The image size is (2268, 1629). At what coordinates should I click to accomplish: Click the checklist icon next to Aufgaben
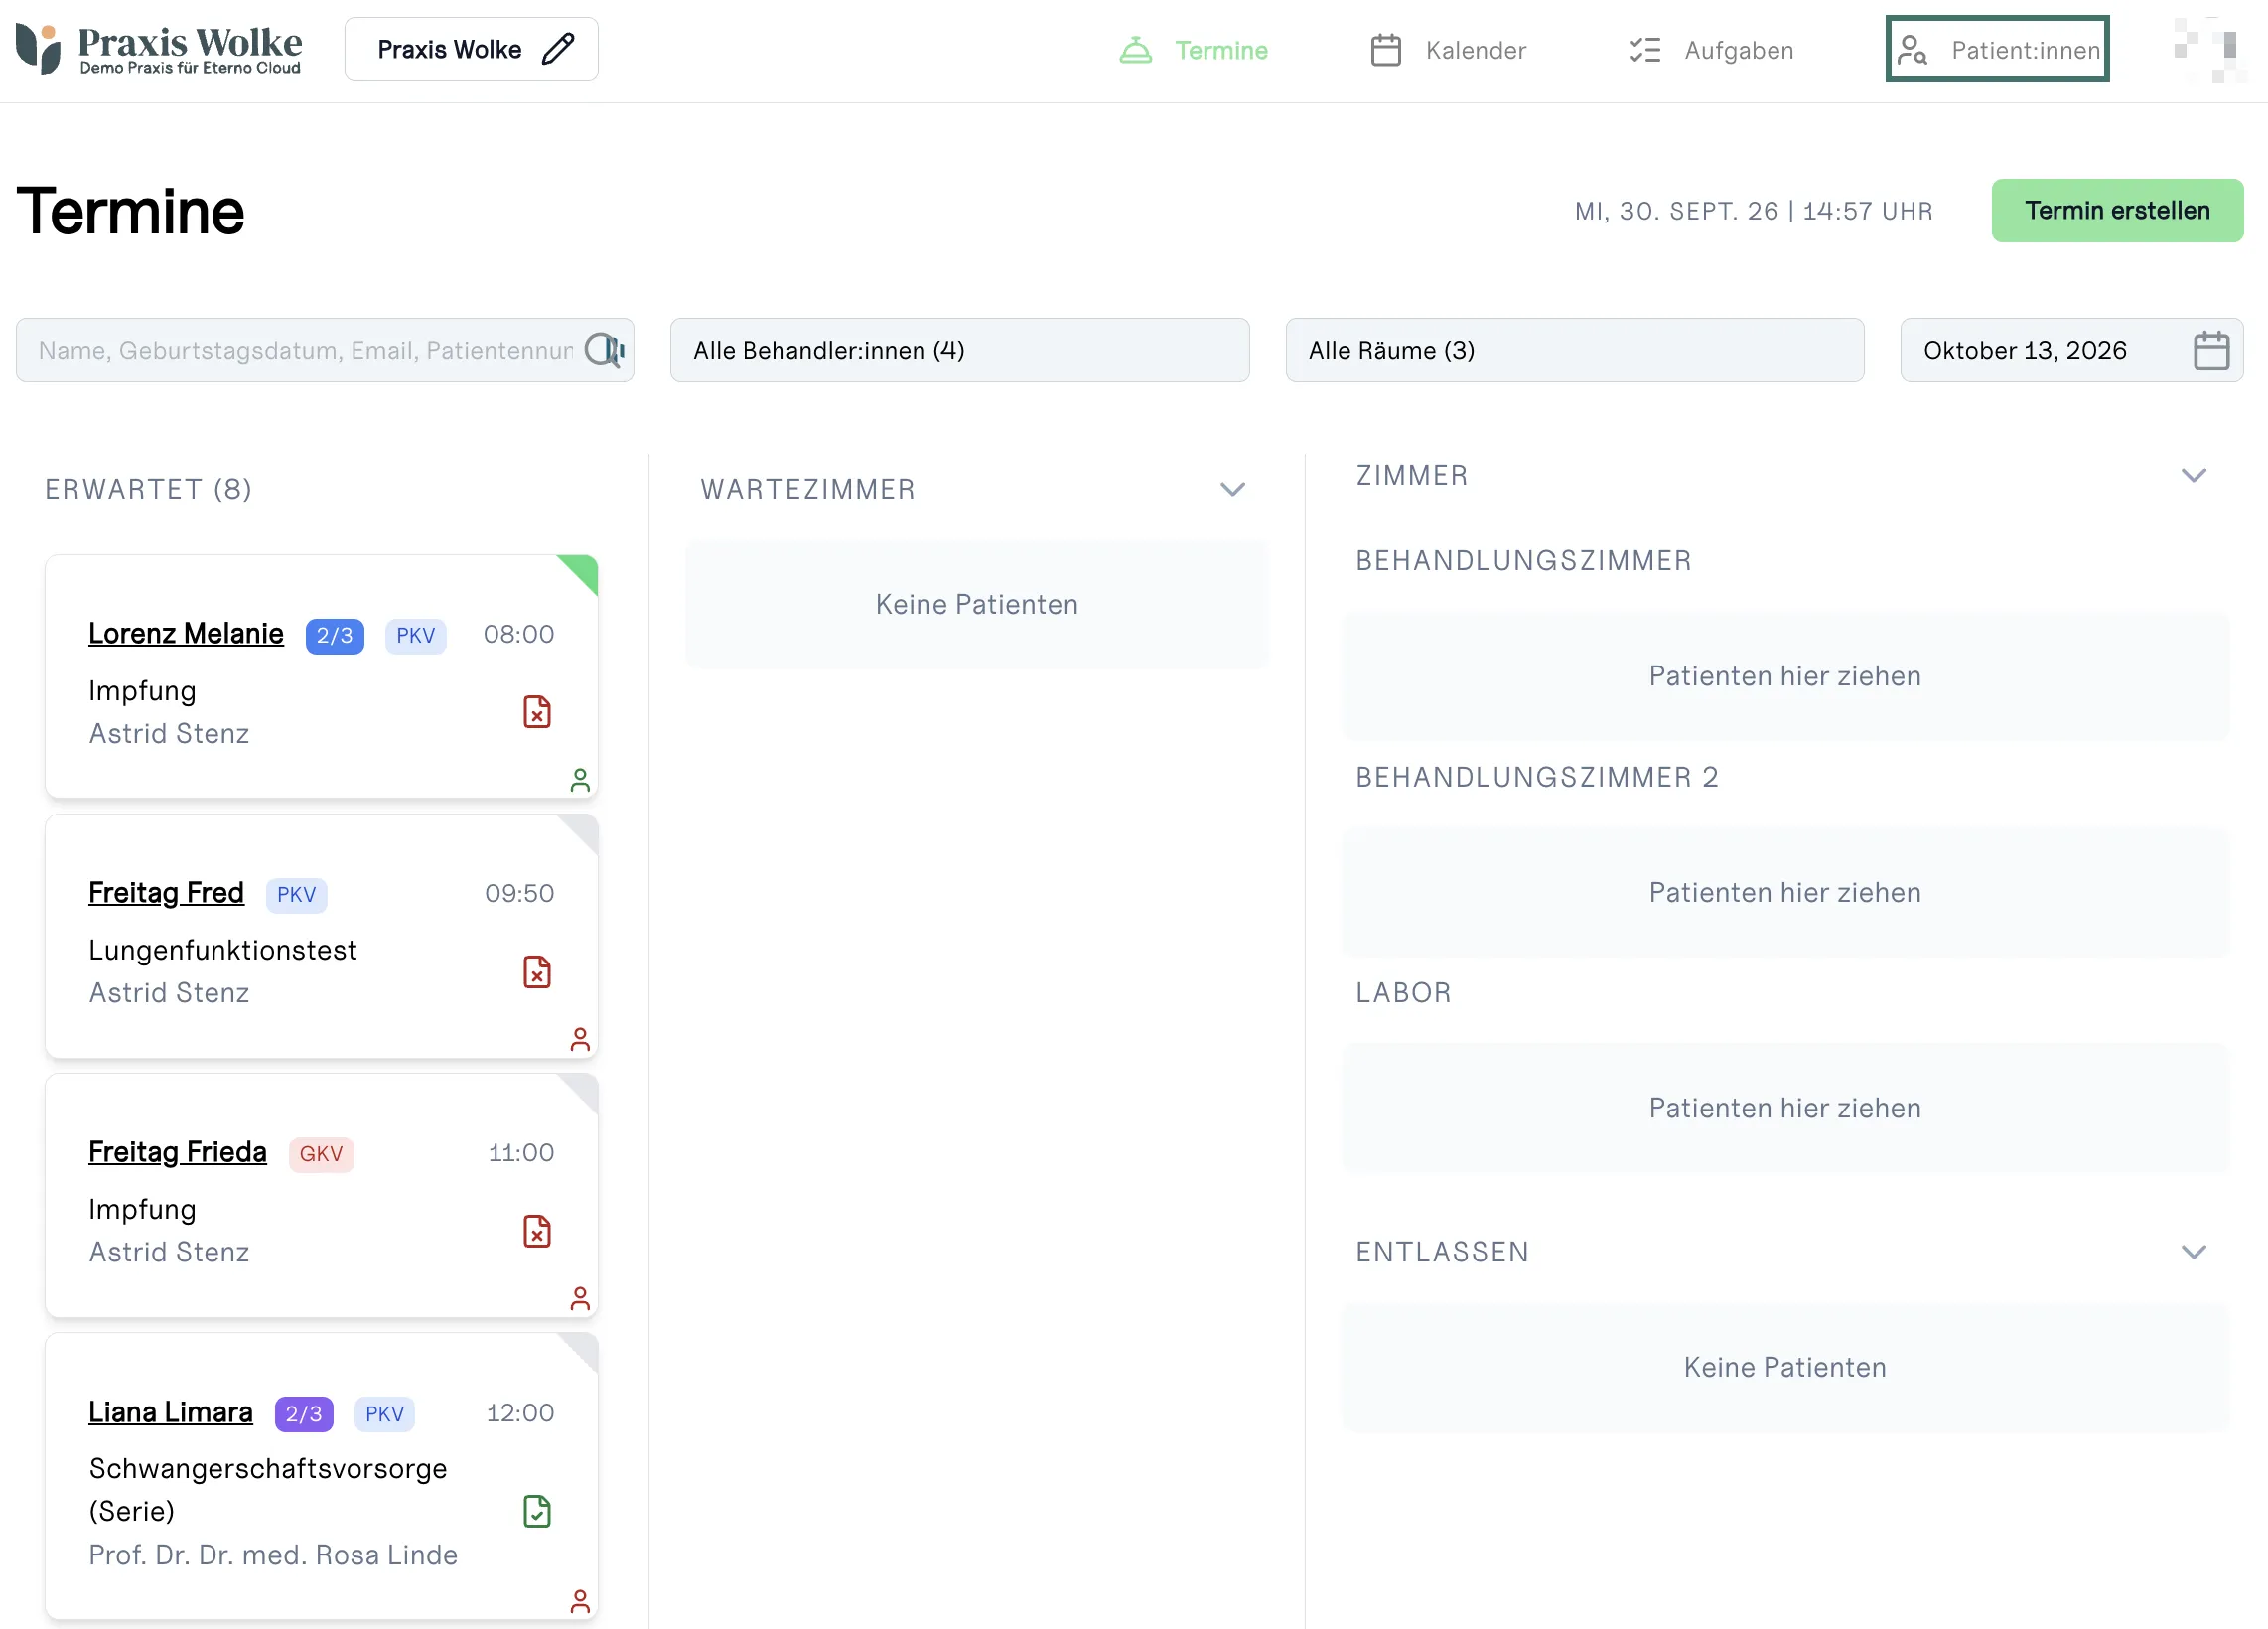[1644, 50]
